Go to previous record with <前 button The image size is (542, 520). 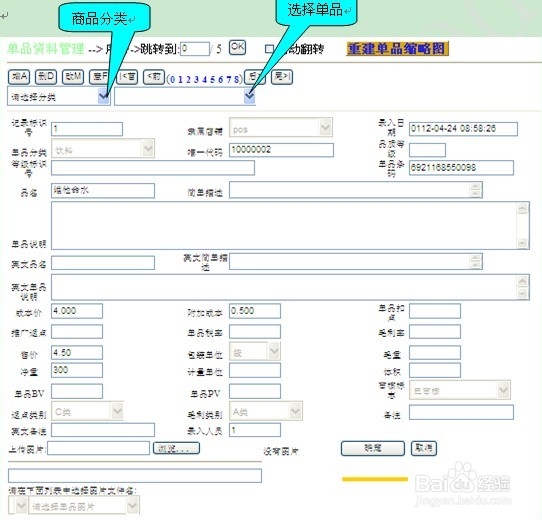154,77
